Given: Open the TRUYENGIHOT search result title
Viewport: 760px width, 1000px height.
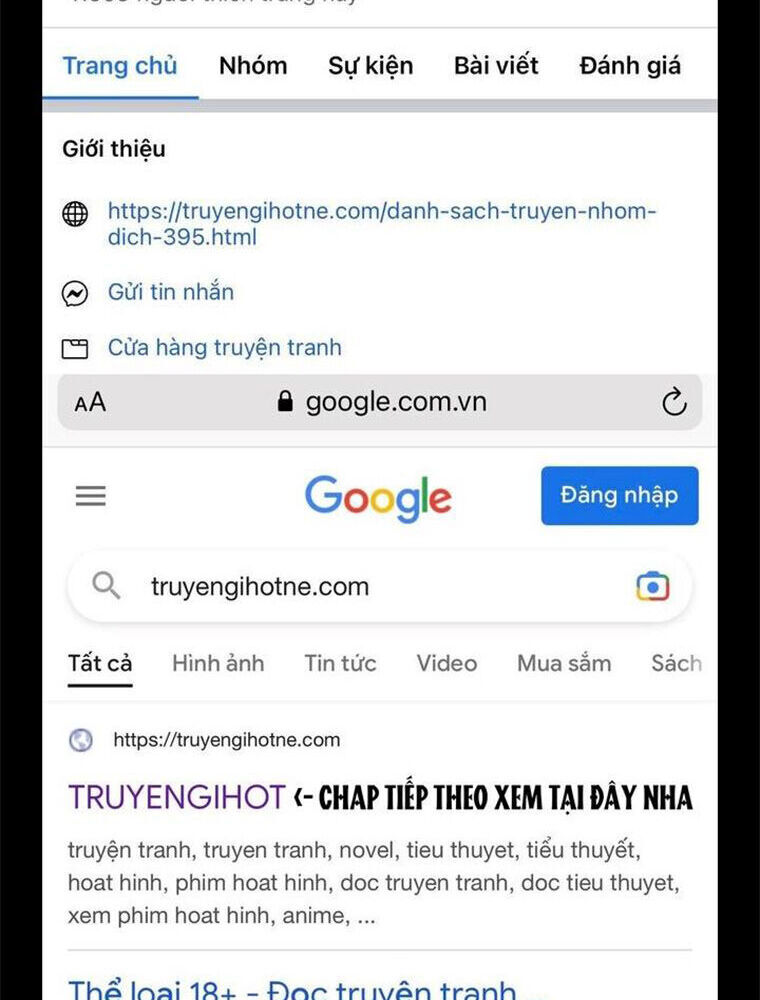Looking at the screenshot, I should (x=177, y=797).
